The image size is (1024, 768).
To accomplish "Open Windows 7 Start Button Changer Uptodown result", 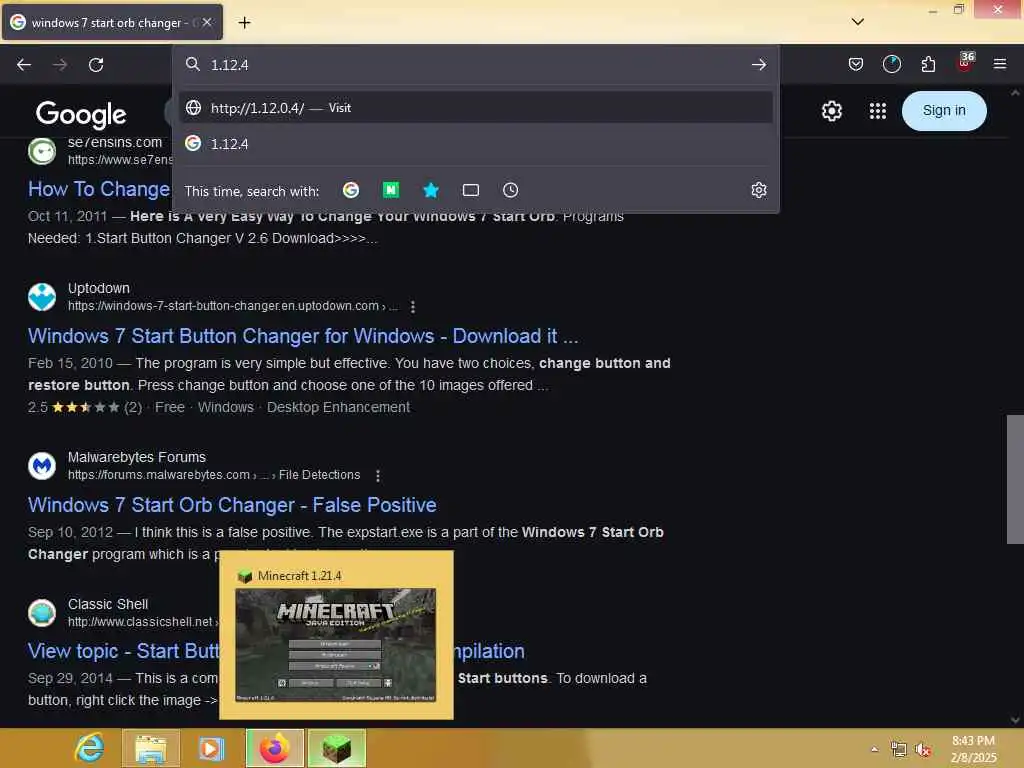I will point(303,336).
